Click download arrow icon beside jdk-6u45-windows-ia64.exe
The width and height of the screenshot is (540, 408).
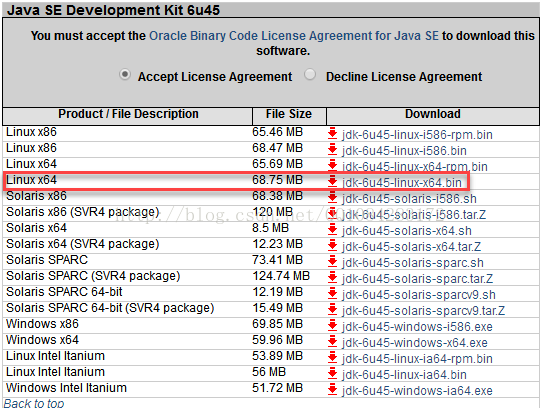tap(332, 390)
